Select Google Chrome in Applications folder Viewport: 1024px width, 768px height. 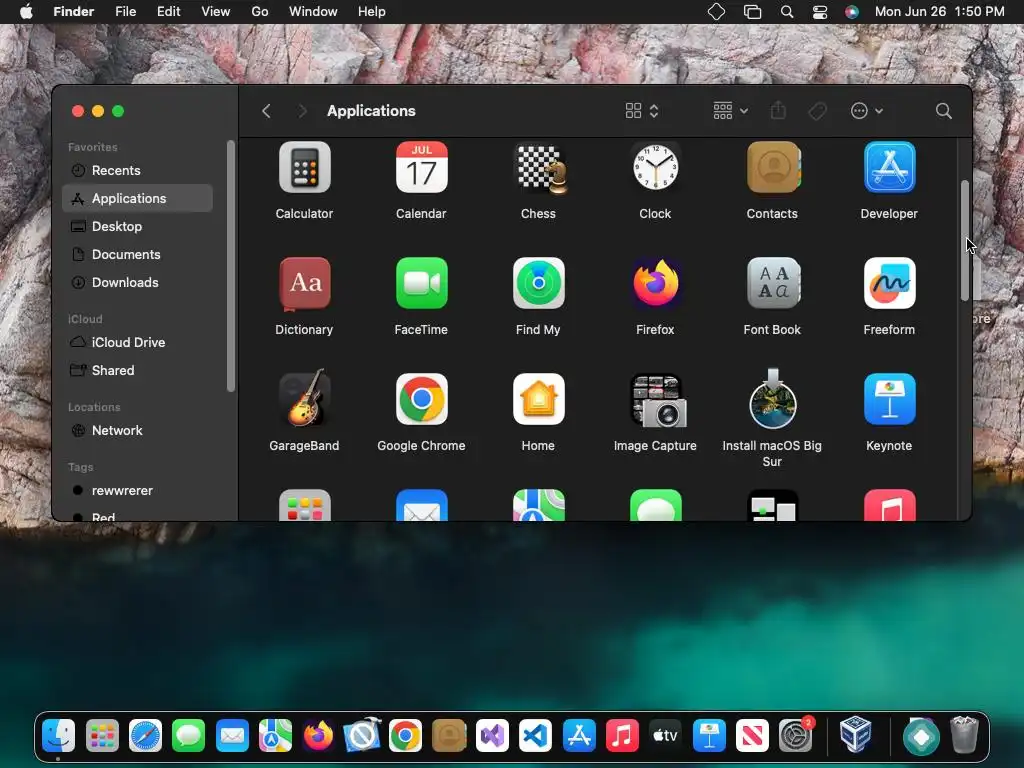click(x=421, y=399)
